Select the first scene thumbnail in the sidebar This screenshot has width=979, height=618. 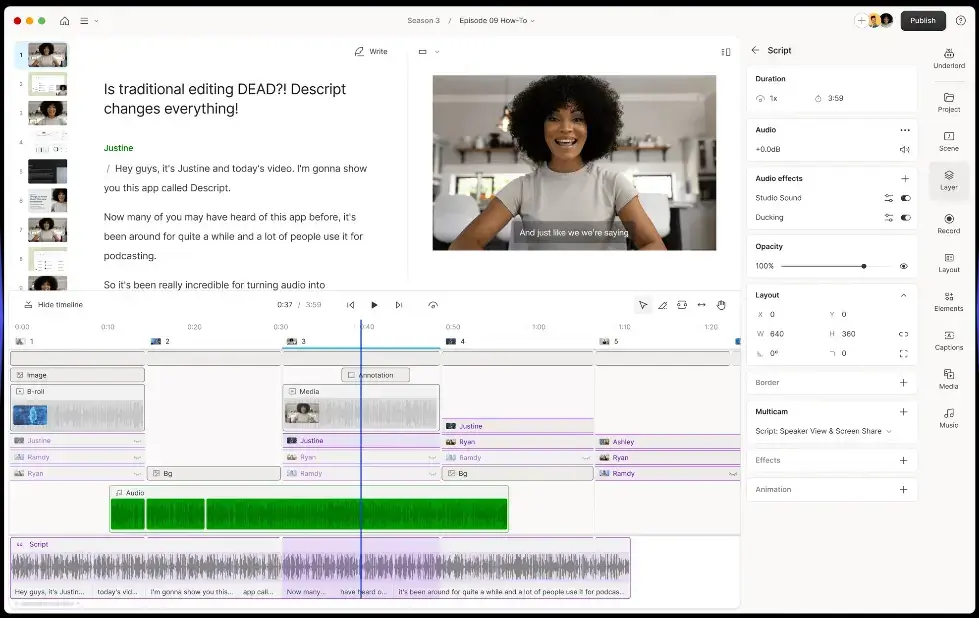44,54
